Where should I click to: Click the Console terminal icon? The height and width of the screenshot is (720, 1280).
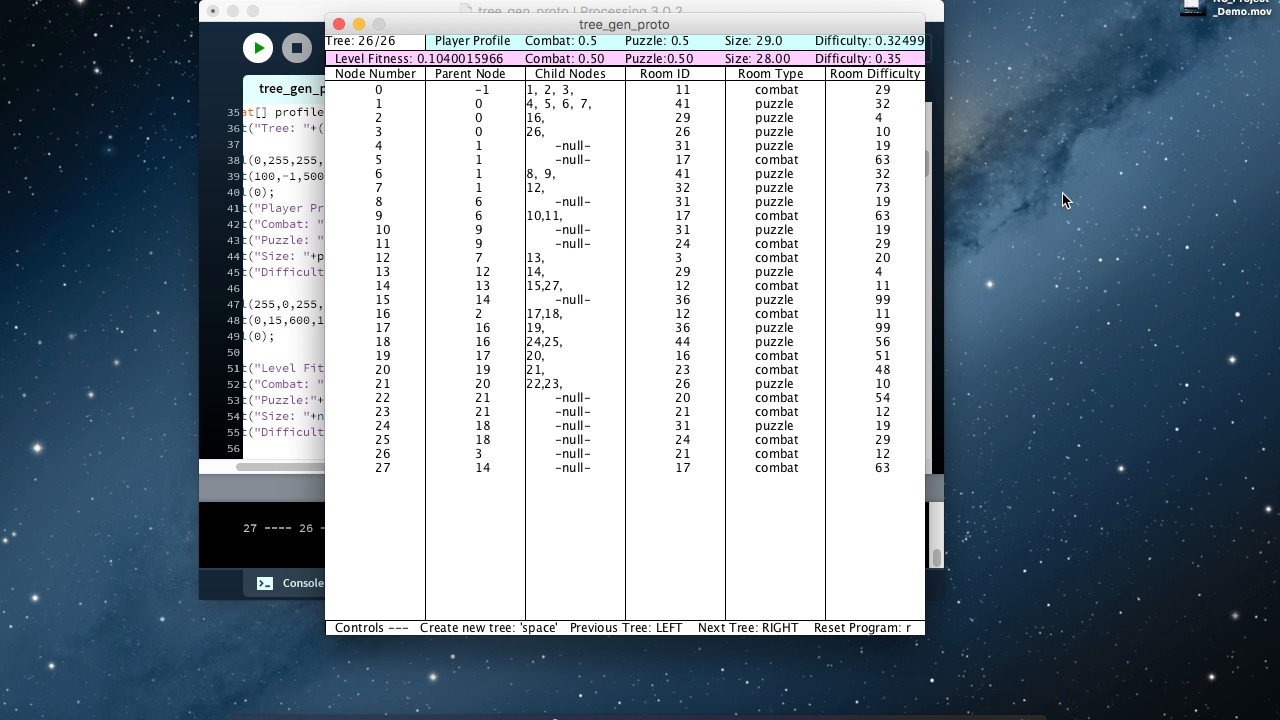pos(265,583)
